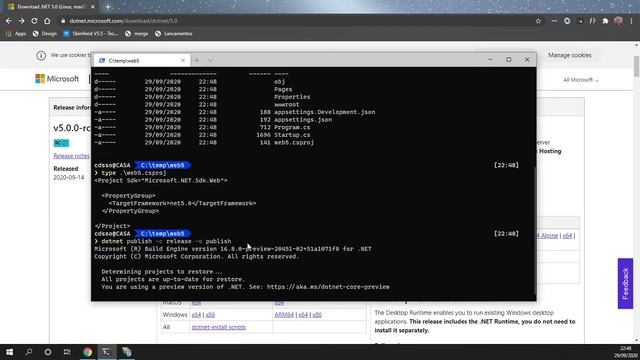The width and height of the screenshot is (640, 360).
Task: Open the Skanfeed V5.5 bookmark
Action: (x=91, y=34)
